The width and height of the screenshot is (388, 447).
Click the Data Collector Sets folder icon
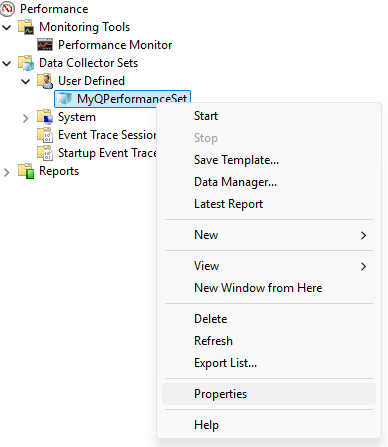pos(26,63)
